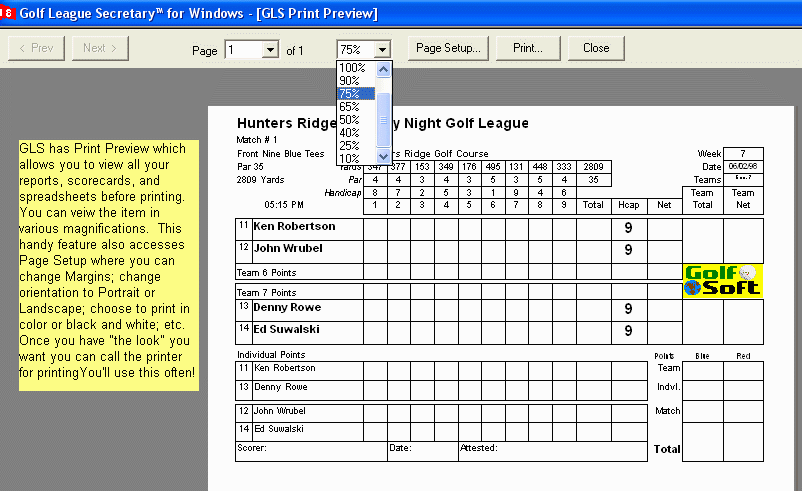Image resolution: width=802 pixels, height=491 pixels.
Task: Go back with the Prev button
Action: [37, 48]
